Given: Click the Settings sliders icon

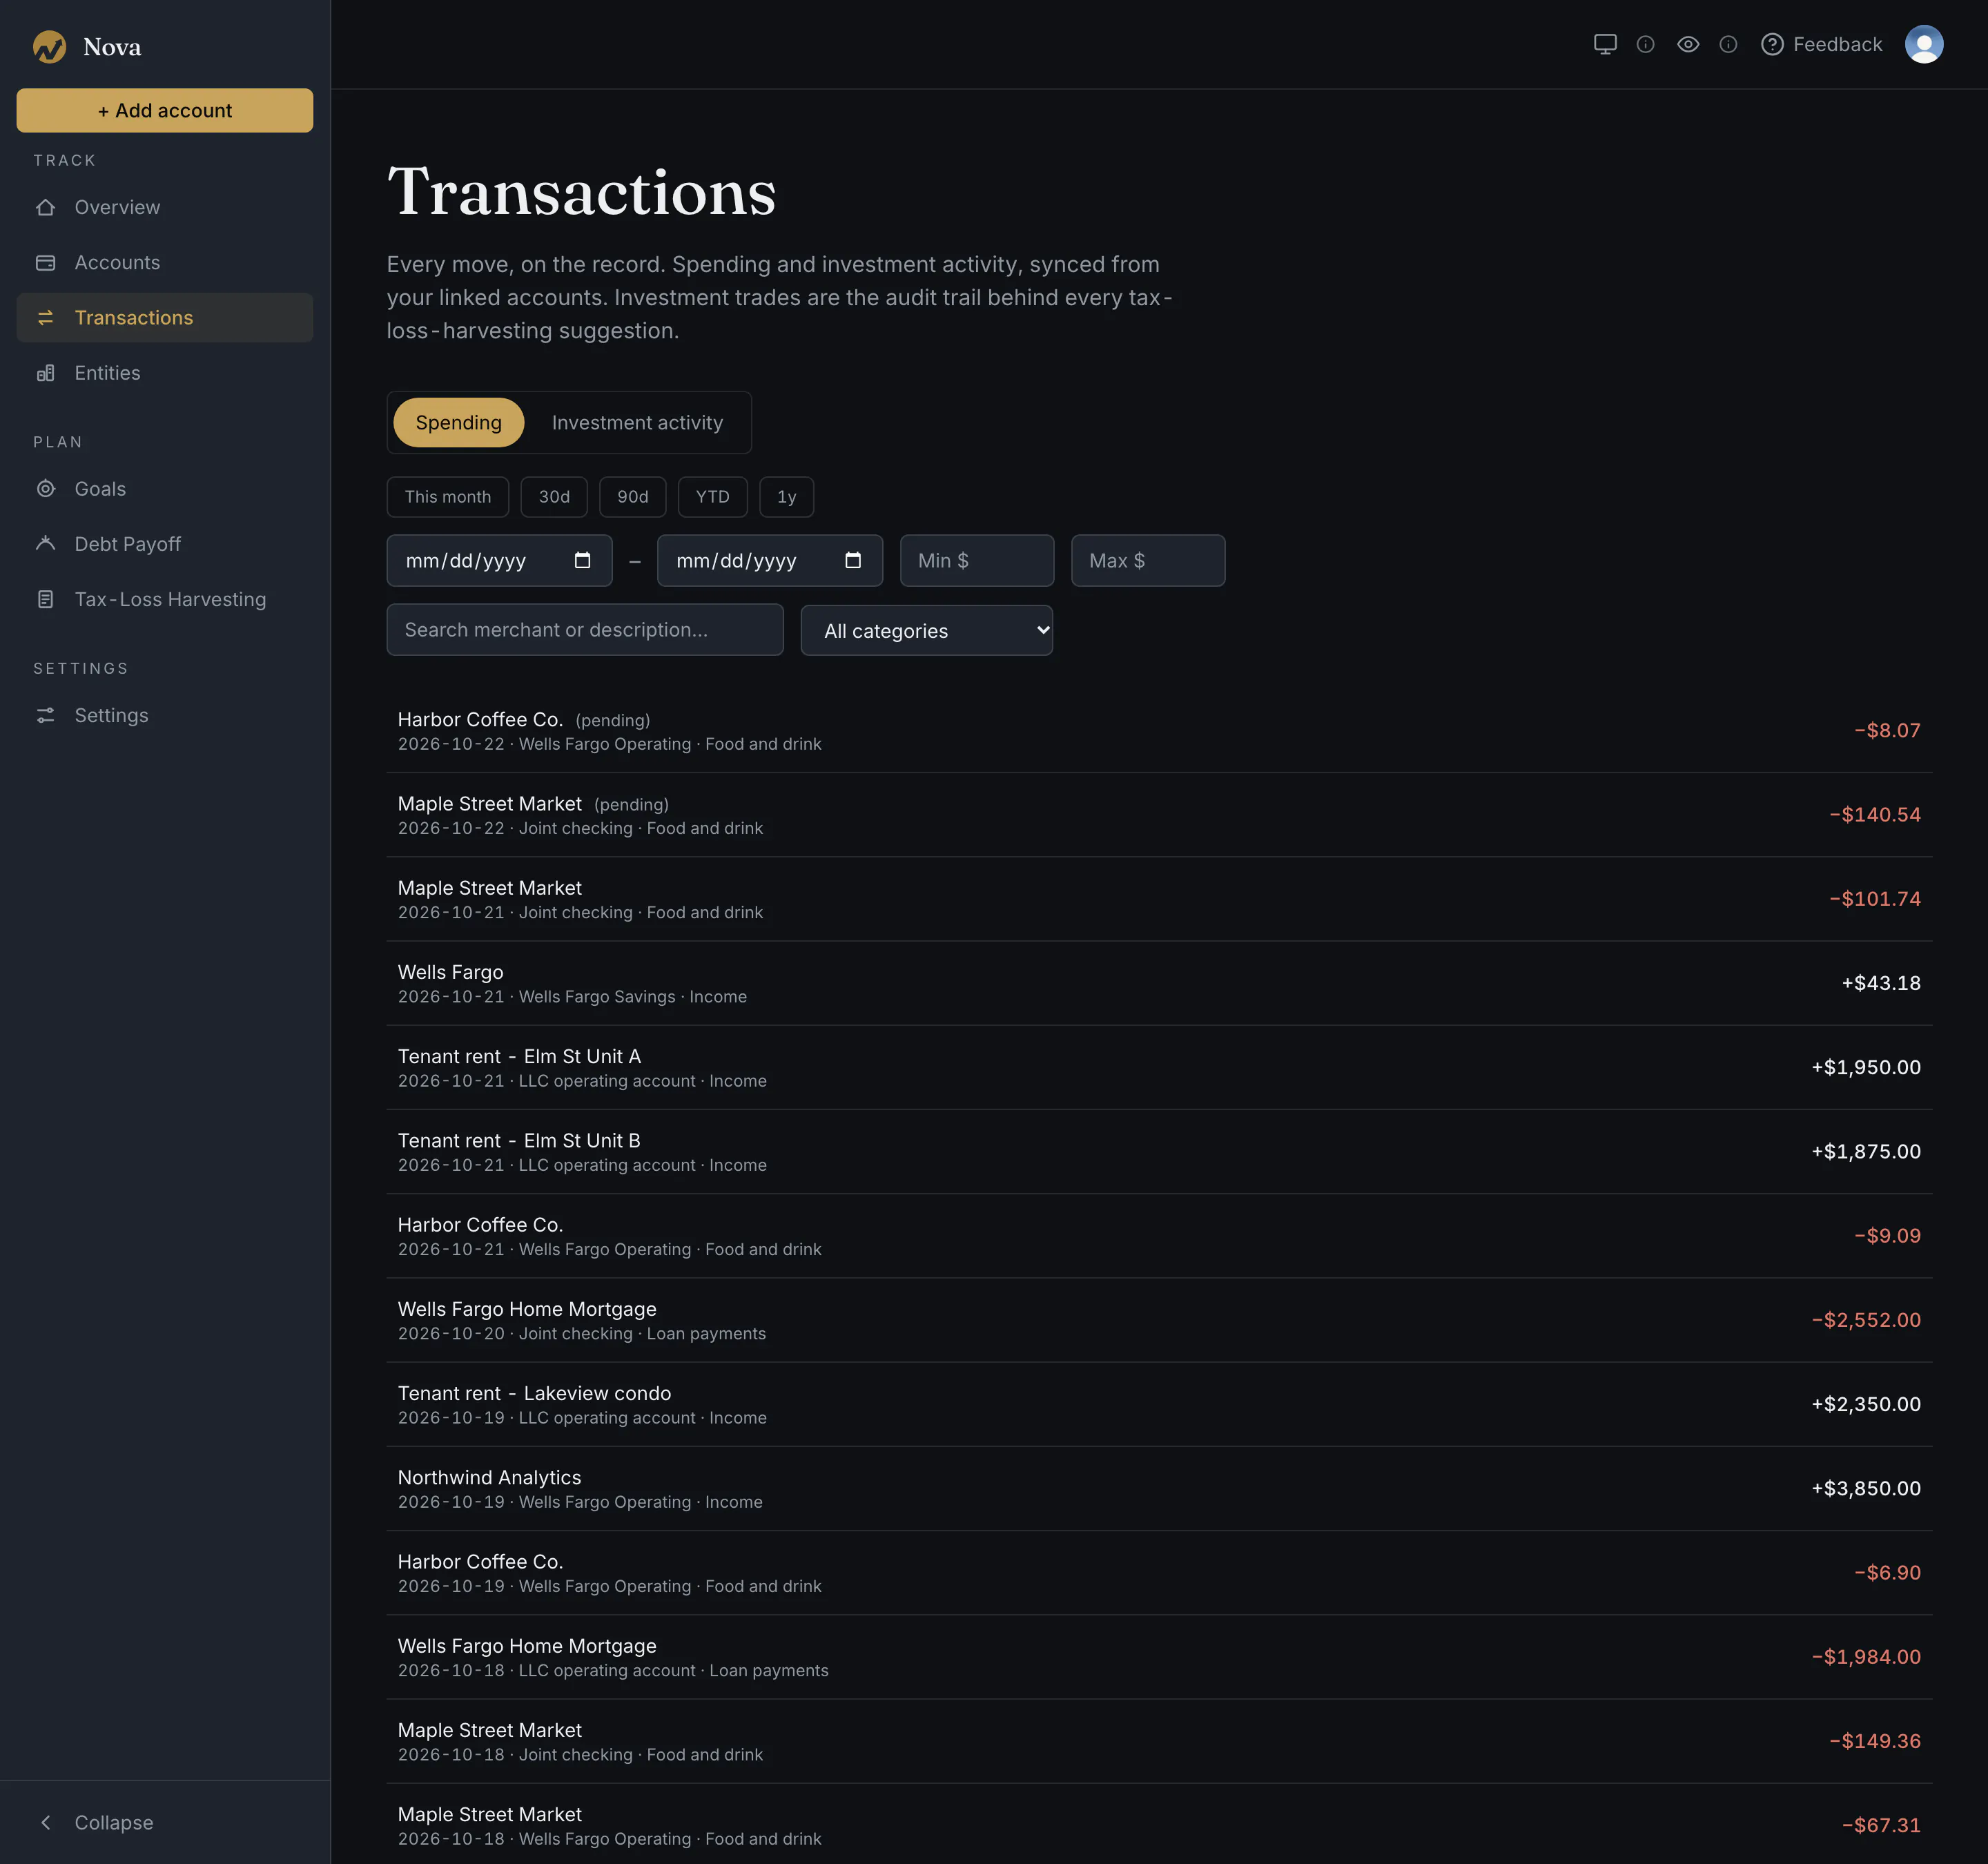Looking at the screenshot, I should click(x=46, y=715).
